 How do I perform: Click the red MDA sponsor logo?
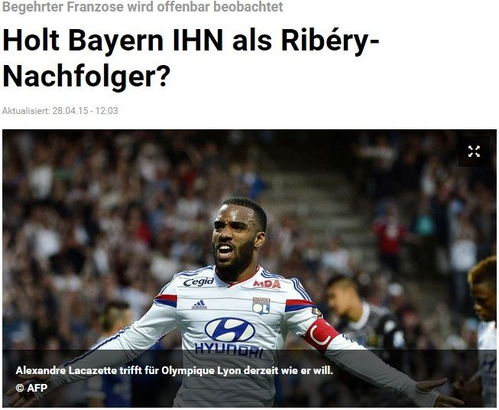(267, 284)
